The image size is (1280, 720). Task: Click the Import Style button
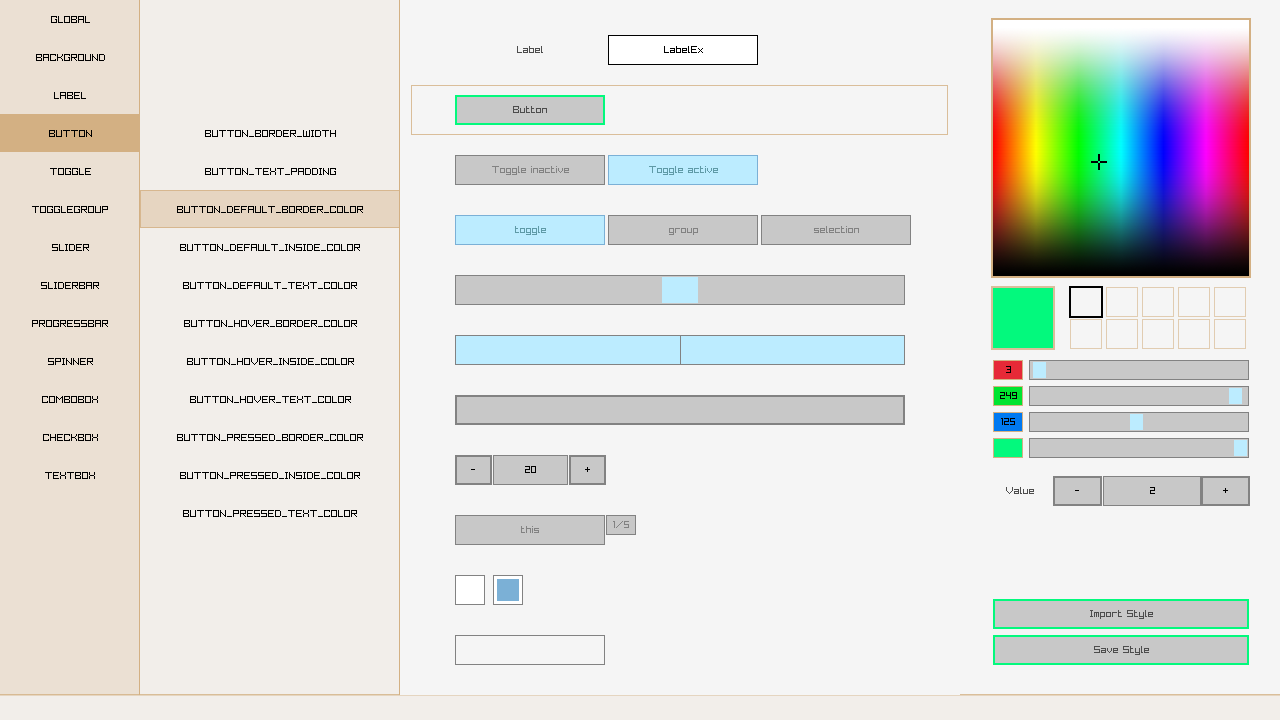click(1121, 614)
